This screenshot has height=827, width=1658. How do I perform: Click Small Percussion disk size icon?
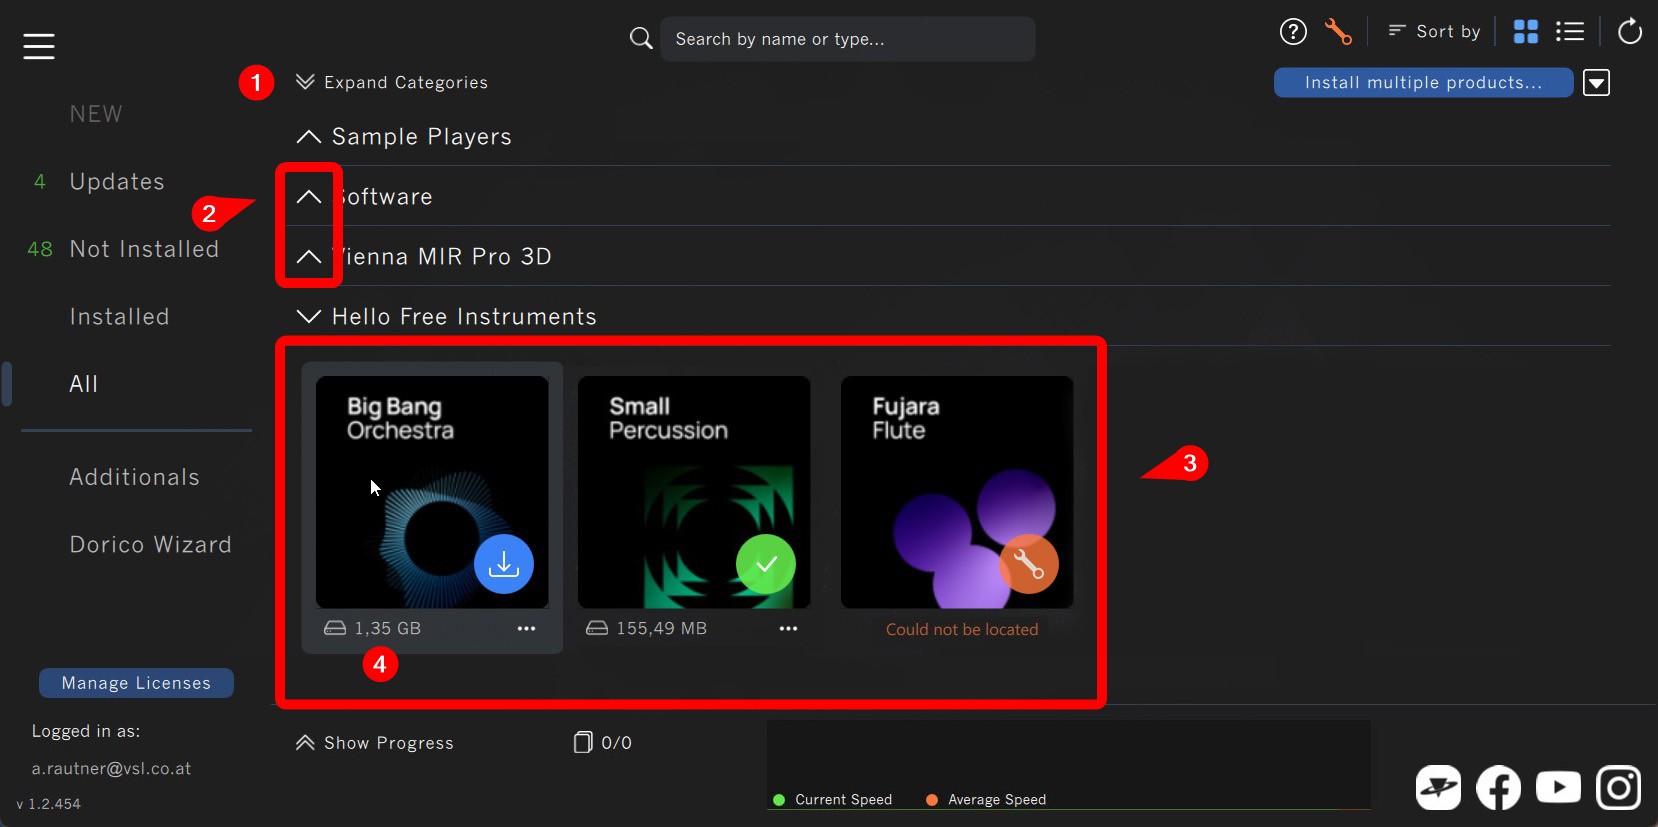(597, 628)
